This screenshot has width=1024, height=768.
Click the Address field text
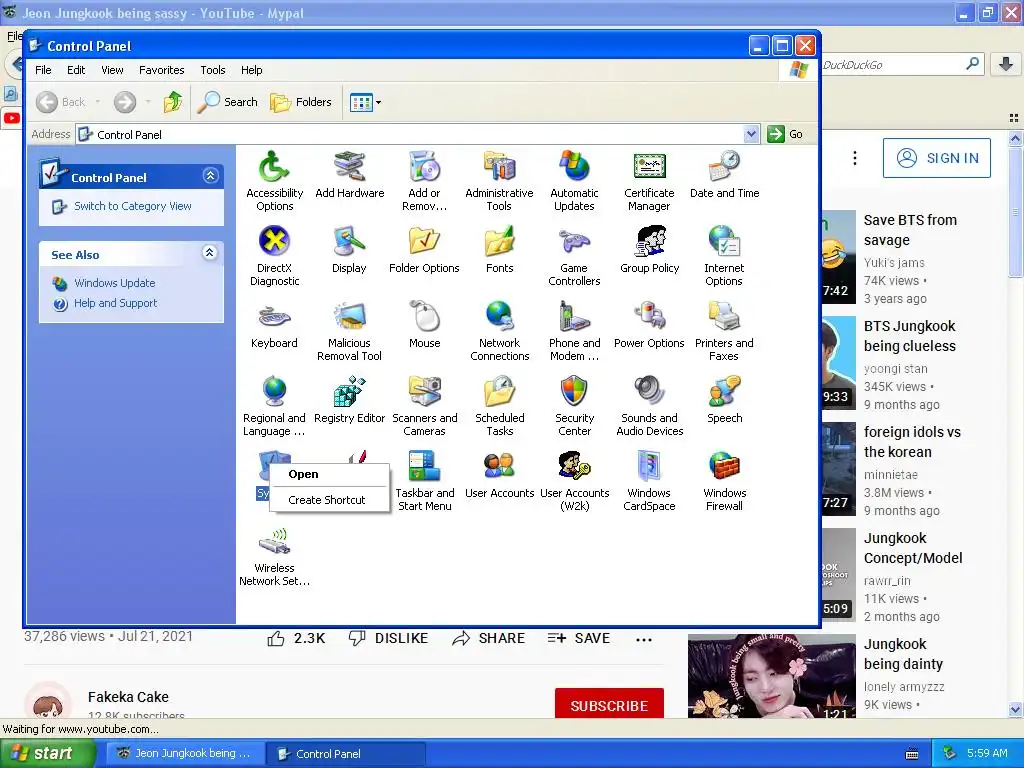[x=129, y=135]
